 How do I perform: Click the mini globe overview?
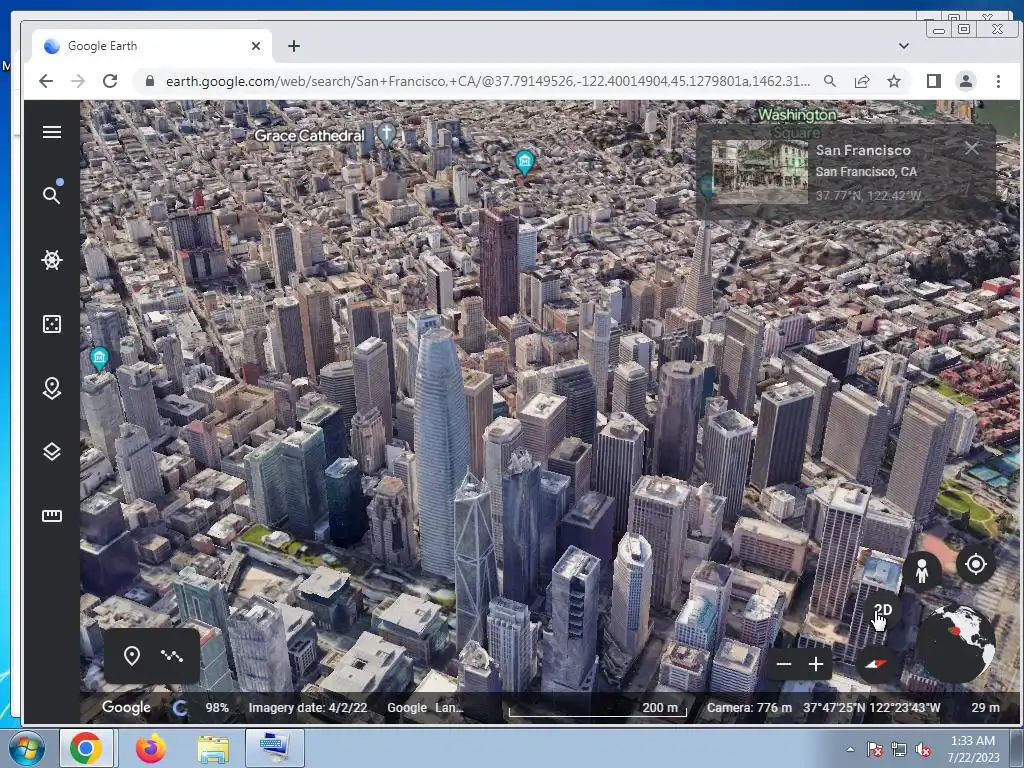(x=956, y=644)
